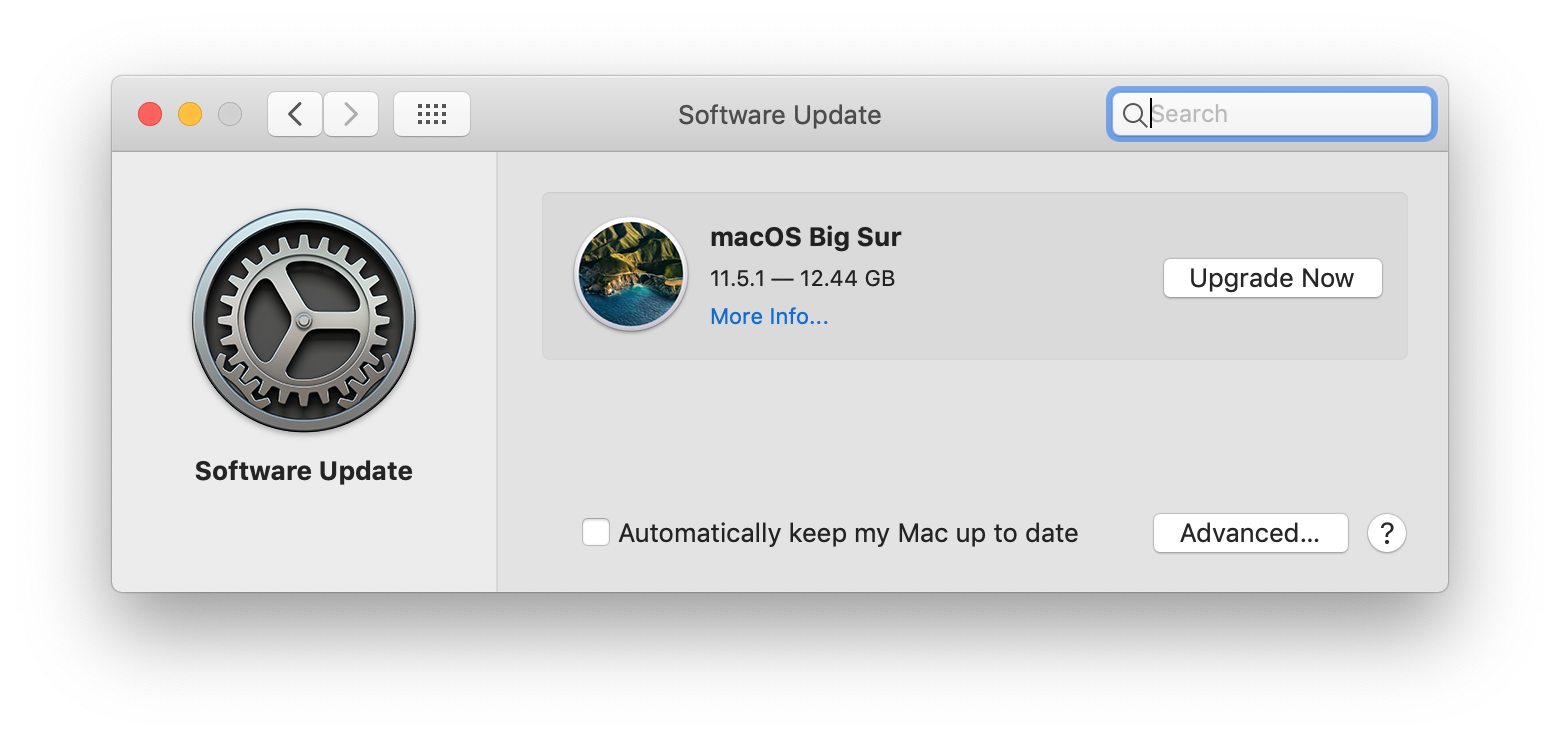Click the 11.5.1 — 12.44 GB version text
1560x740 pixels.
[x=802, y=278]
